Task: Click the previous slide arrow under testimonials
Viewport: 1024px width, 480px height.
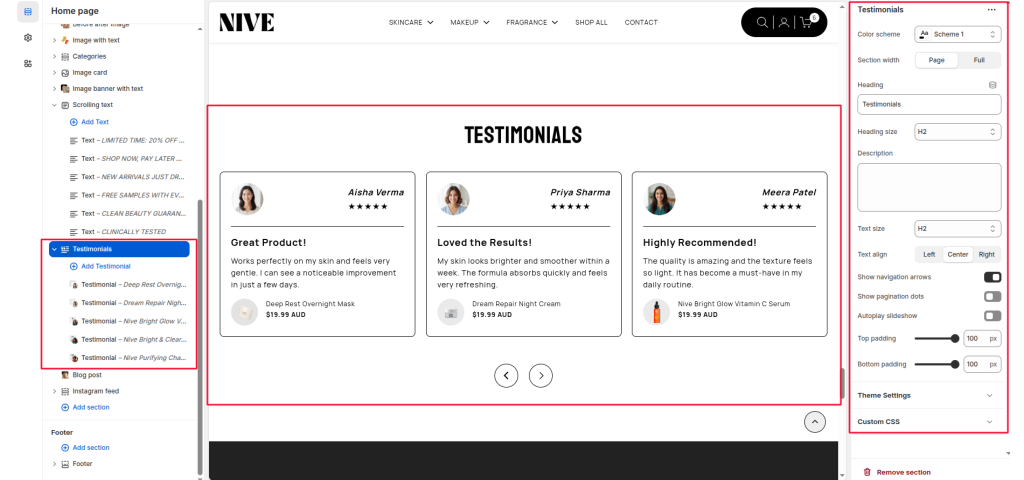Action: (506, 376)
